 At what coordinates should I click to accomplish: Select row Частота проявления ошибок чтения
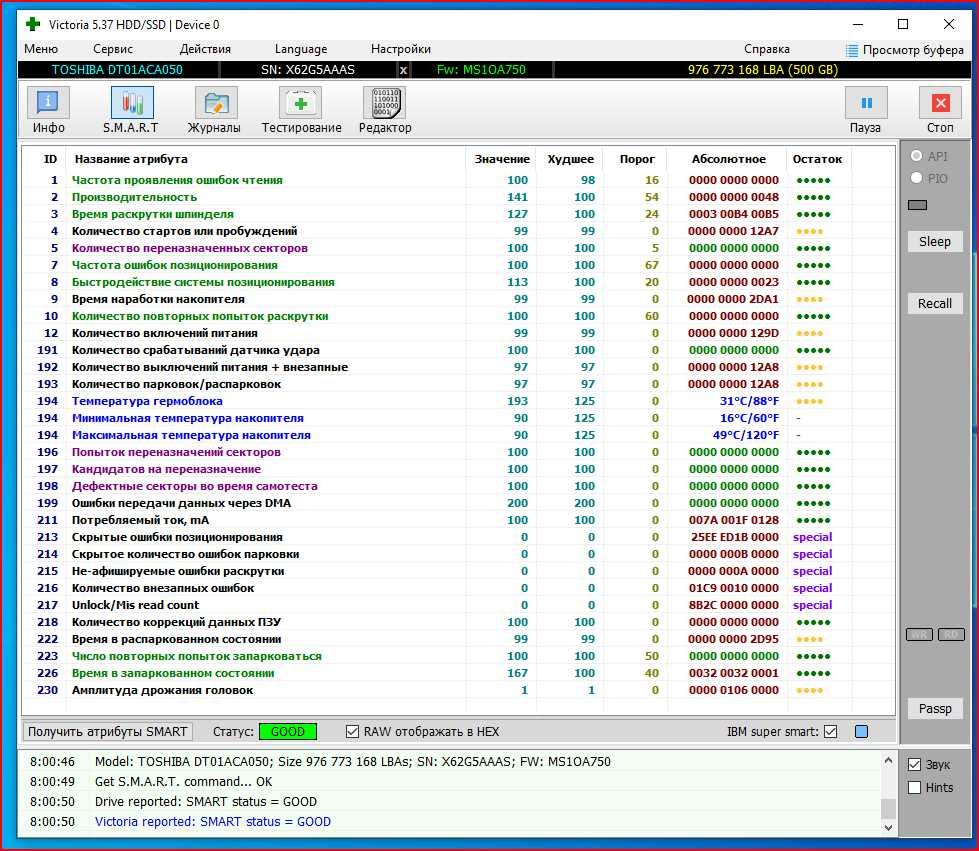(459, 180)
